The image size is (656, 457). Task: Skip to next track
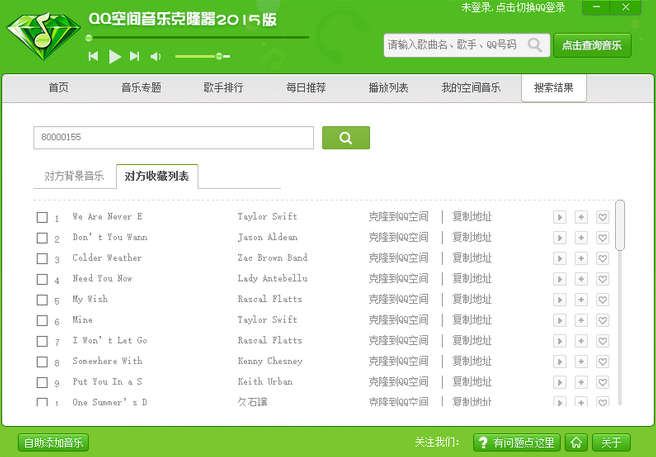point(134,56)
